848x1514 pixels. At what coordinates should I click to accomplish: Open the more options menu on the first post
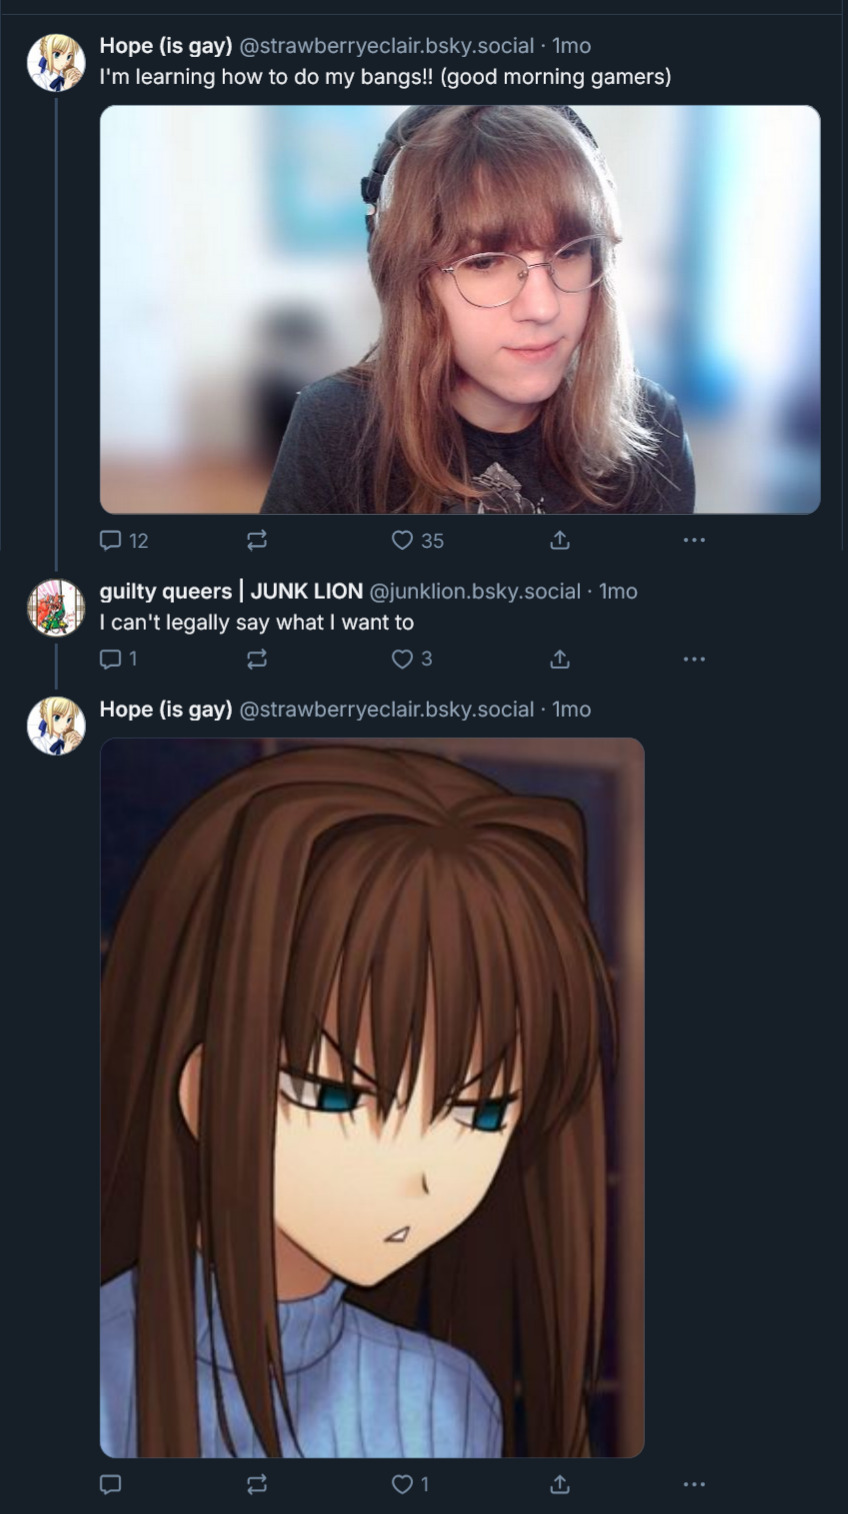(694, 540)
